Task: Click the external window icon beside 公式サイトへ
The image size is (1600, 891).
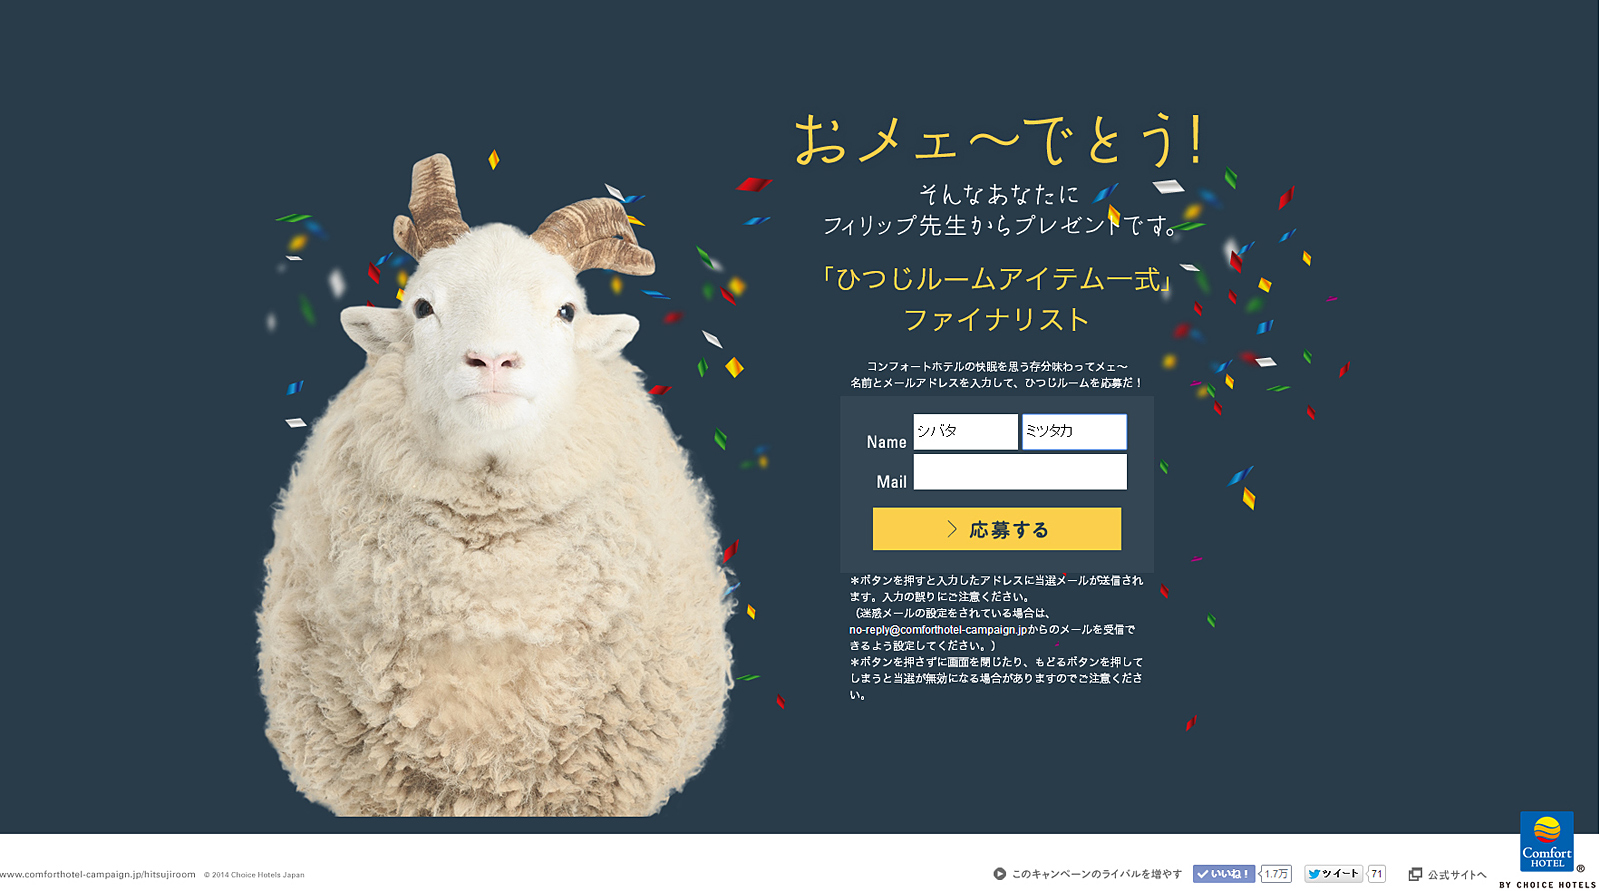Action: (1415, 875)
